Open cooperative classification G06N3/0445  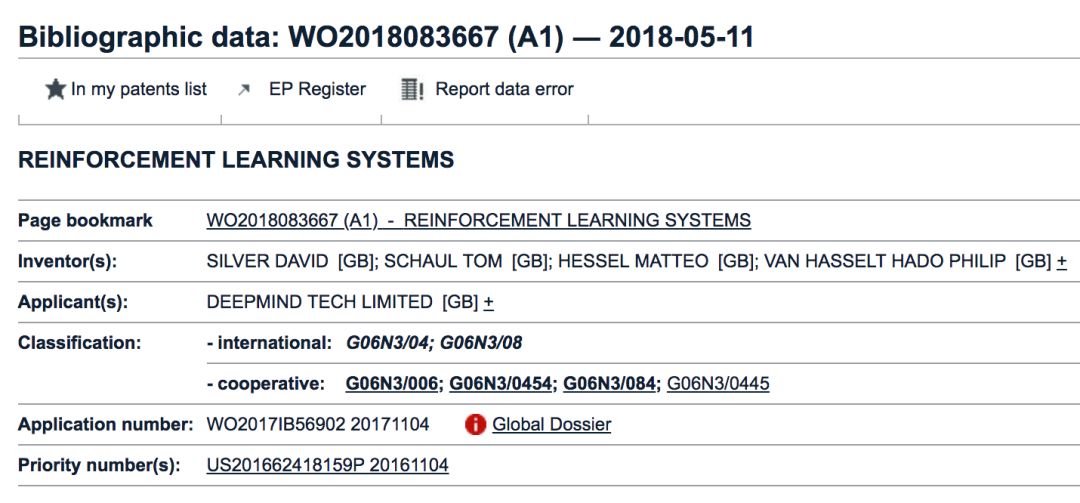718,384
